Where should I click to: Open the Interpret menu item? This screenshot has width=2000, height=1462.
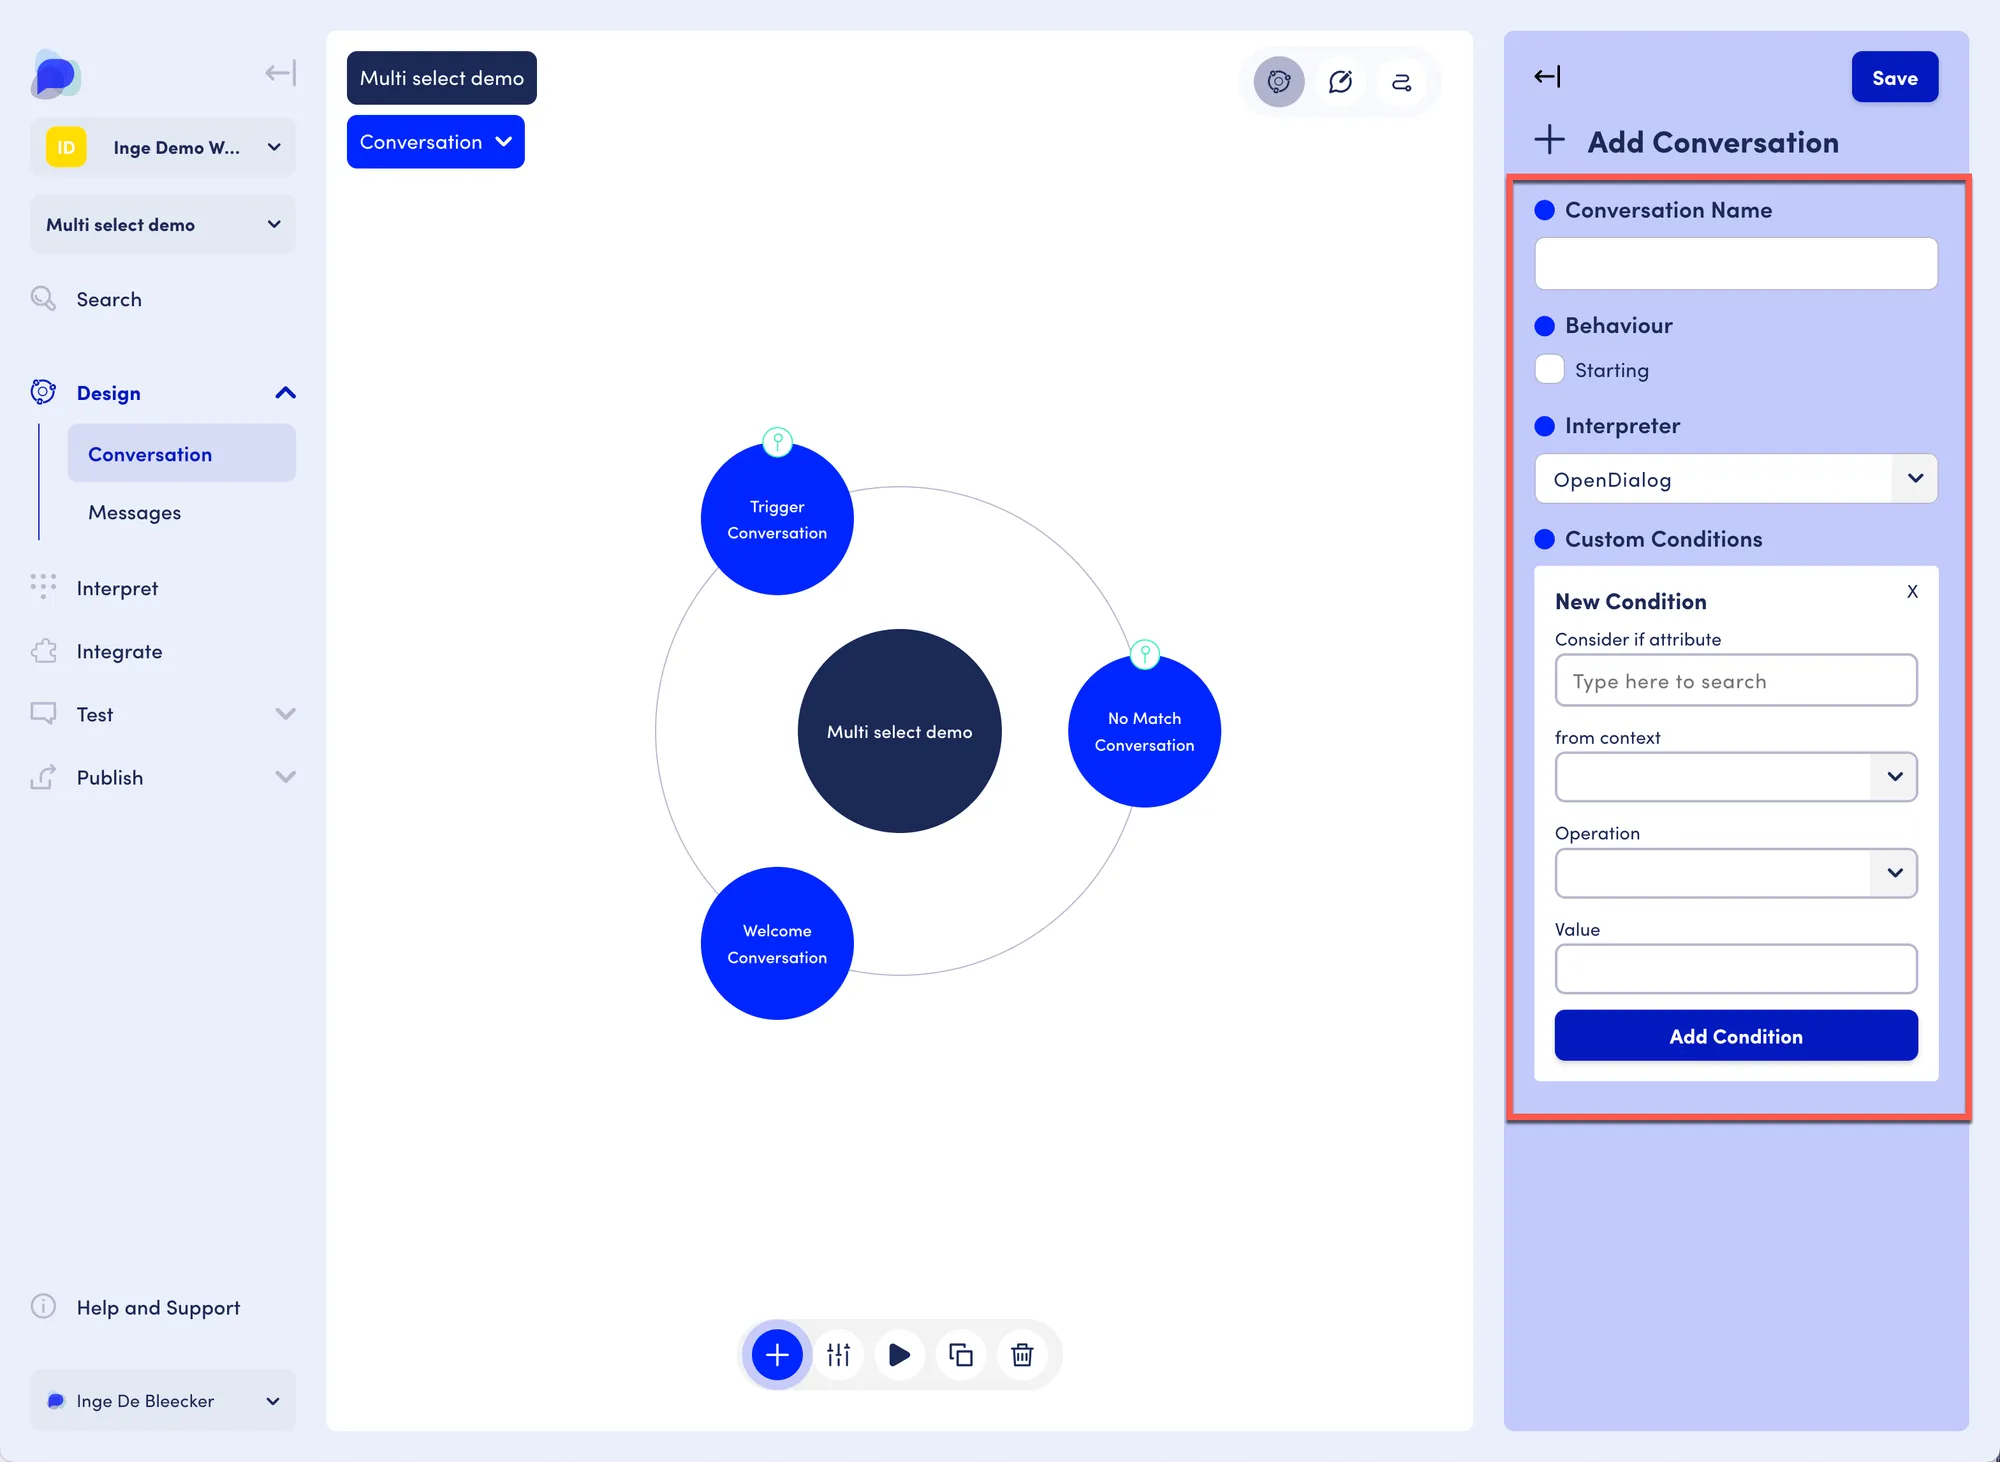tap(117, 588)
